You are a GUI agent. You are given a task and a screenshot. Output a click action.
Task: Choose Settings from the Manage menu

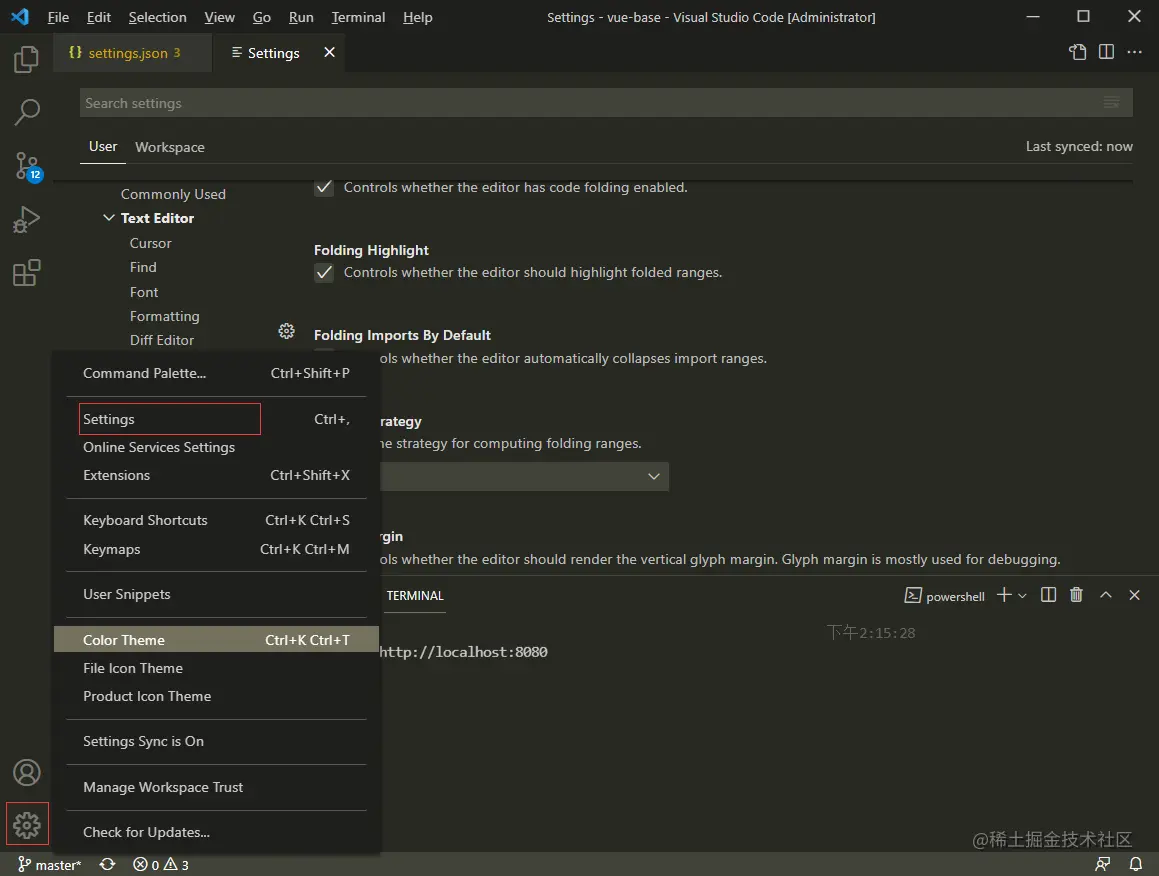point(217,419)
